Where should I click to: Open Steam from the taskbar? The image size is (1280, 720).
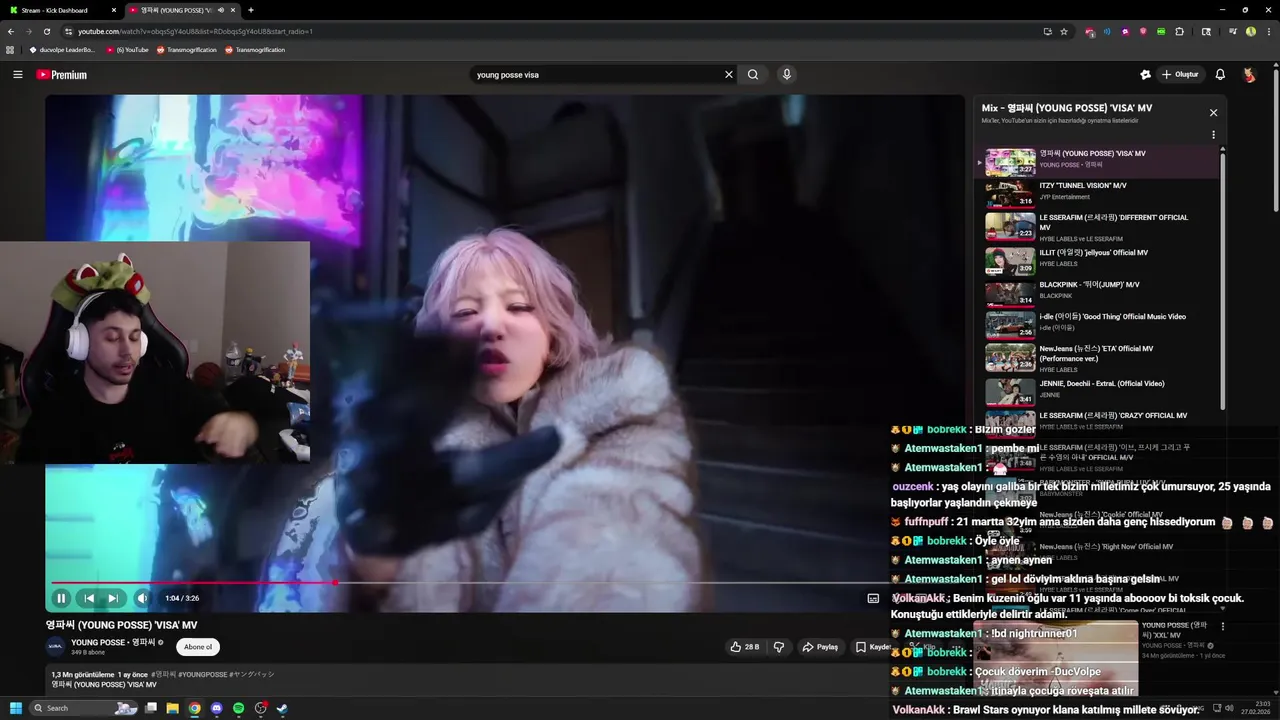(x=283, y=708)
